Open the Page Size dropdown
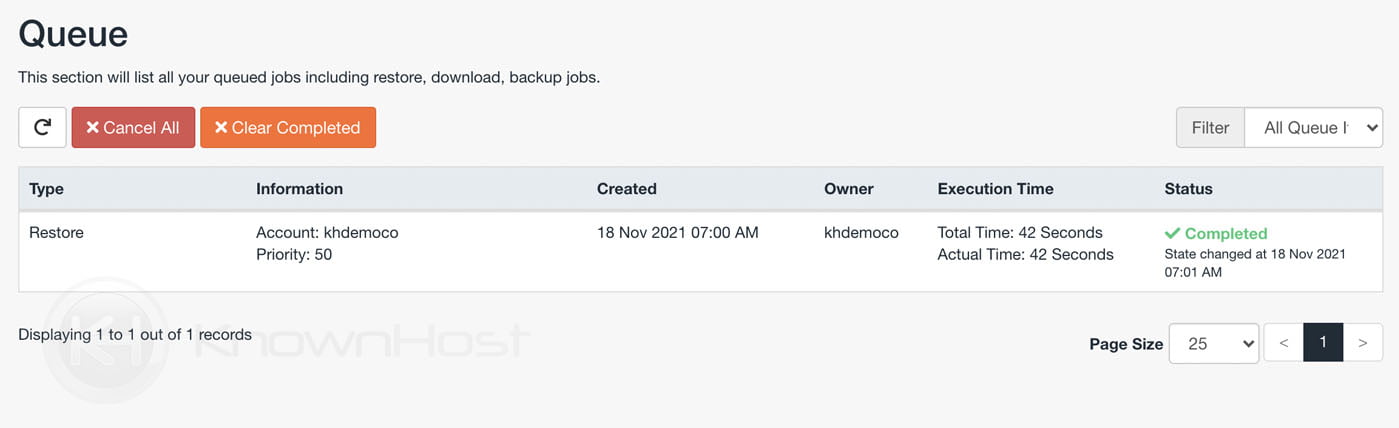Screen dimensions: 1399x428 [x=1214, y=343]
